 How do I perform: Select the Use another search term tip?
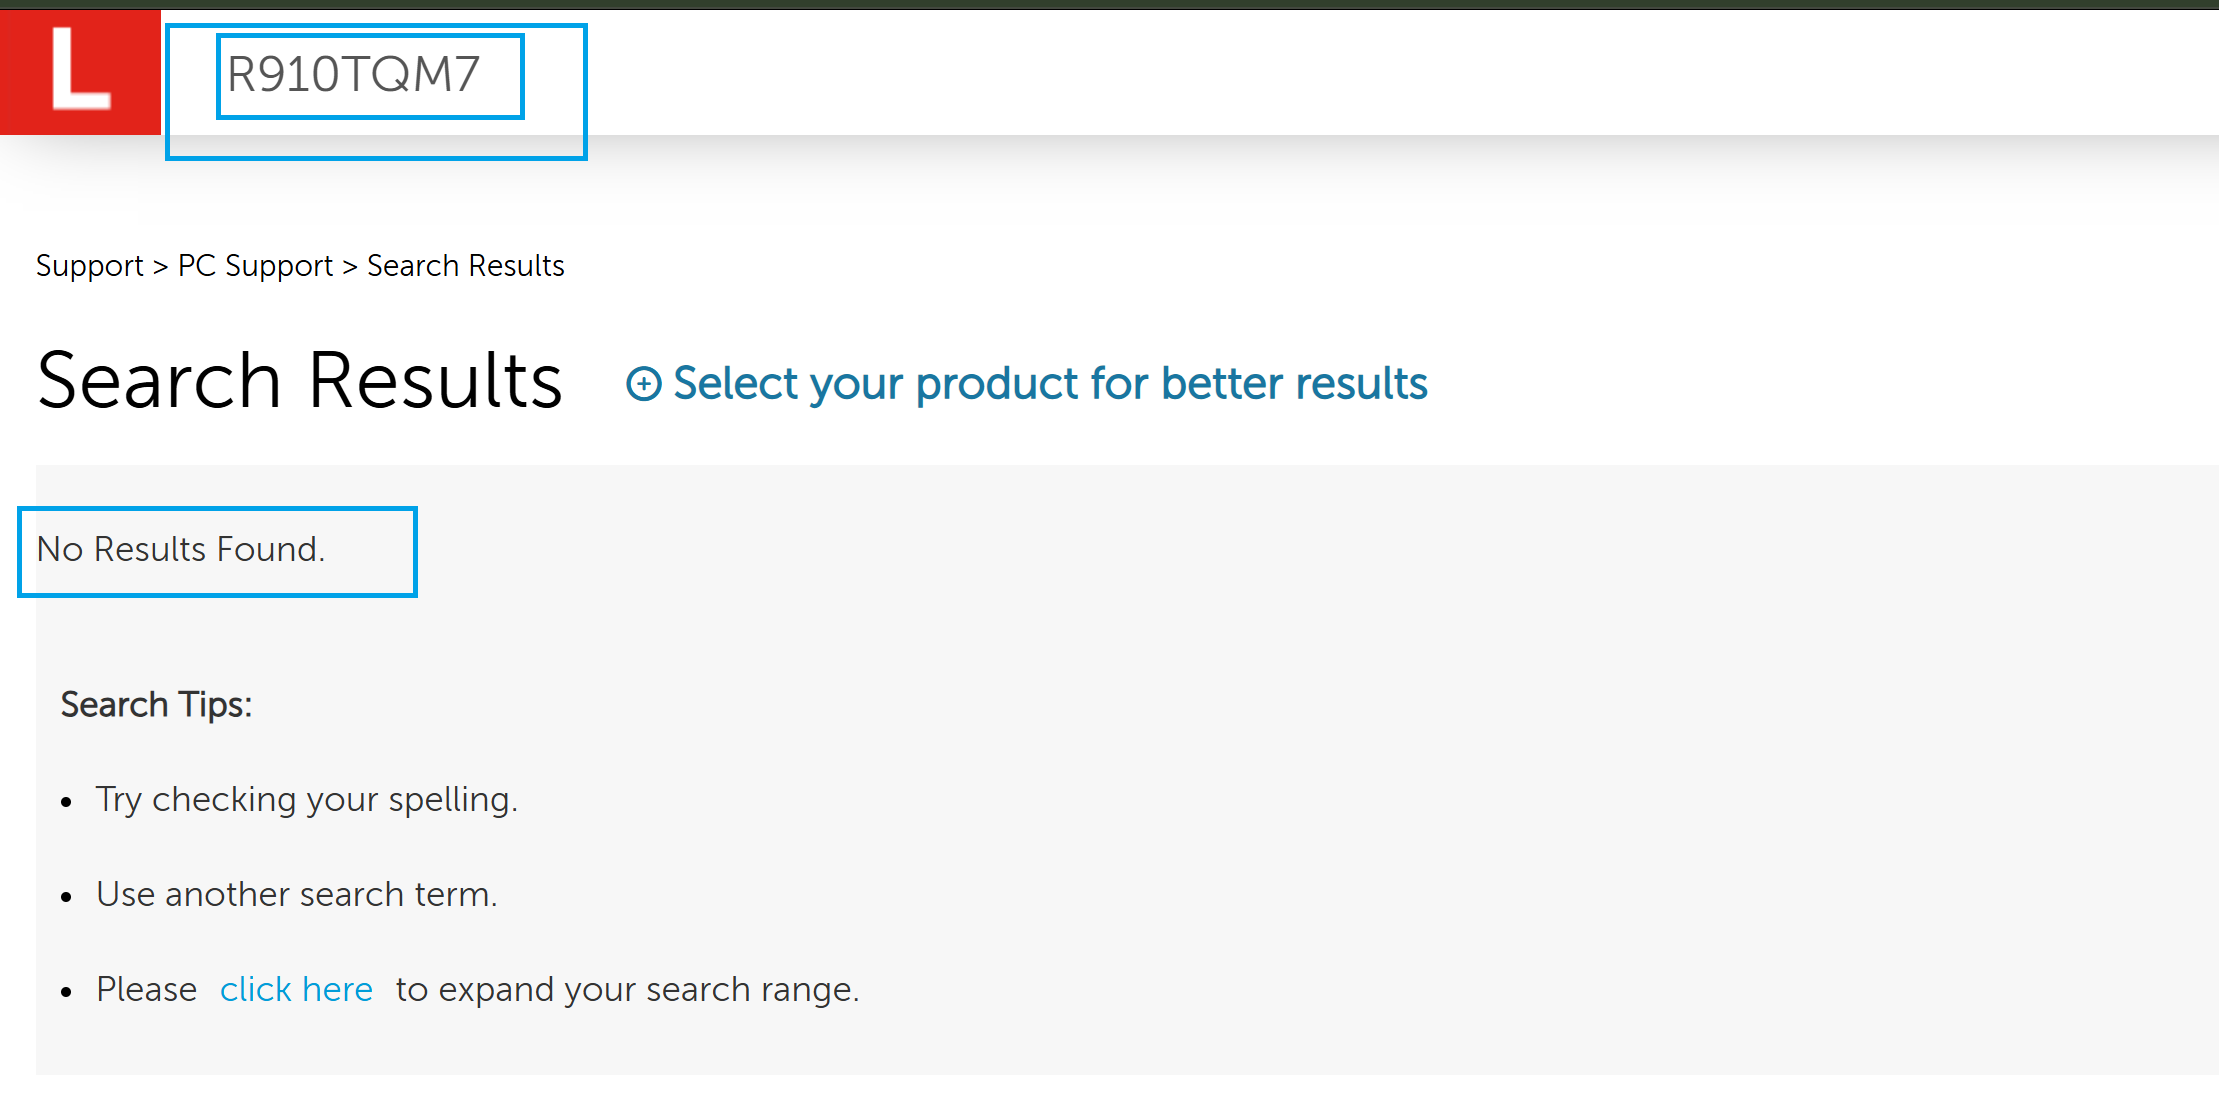point(297,894)
